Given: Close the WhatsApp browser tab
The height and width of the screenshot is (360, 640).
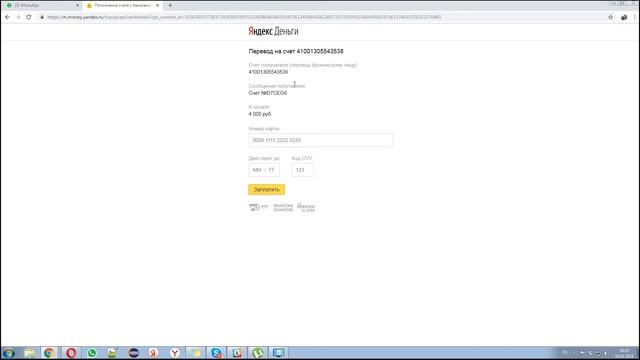Looking at the screenshot, I should pyautogui.click(x=78, y=5).
